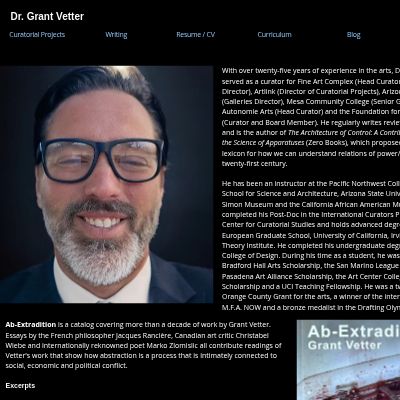Open the Ab-Extradition book cover image
Viewport: 400px width, 400px height.
coord(348,360)
